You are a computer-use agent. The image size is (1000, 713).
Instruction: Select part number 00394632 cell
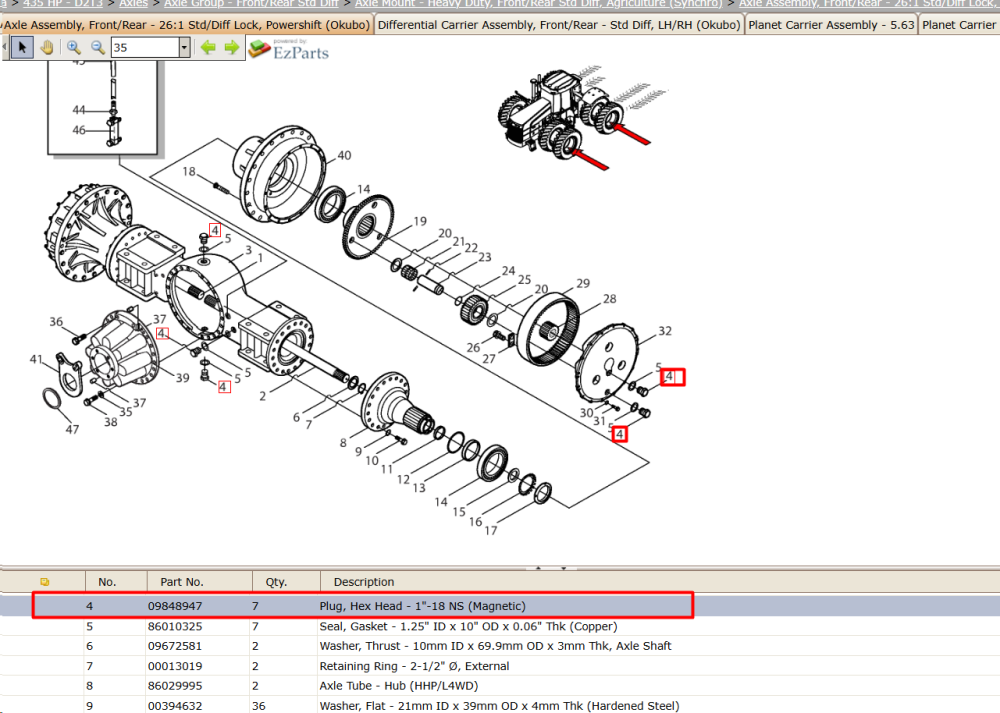175,705
